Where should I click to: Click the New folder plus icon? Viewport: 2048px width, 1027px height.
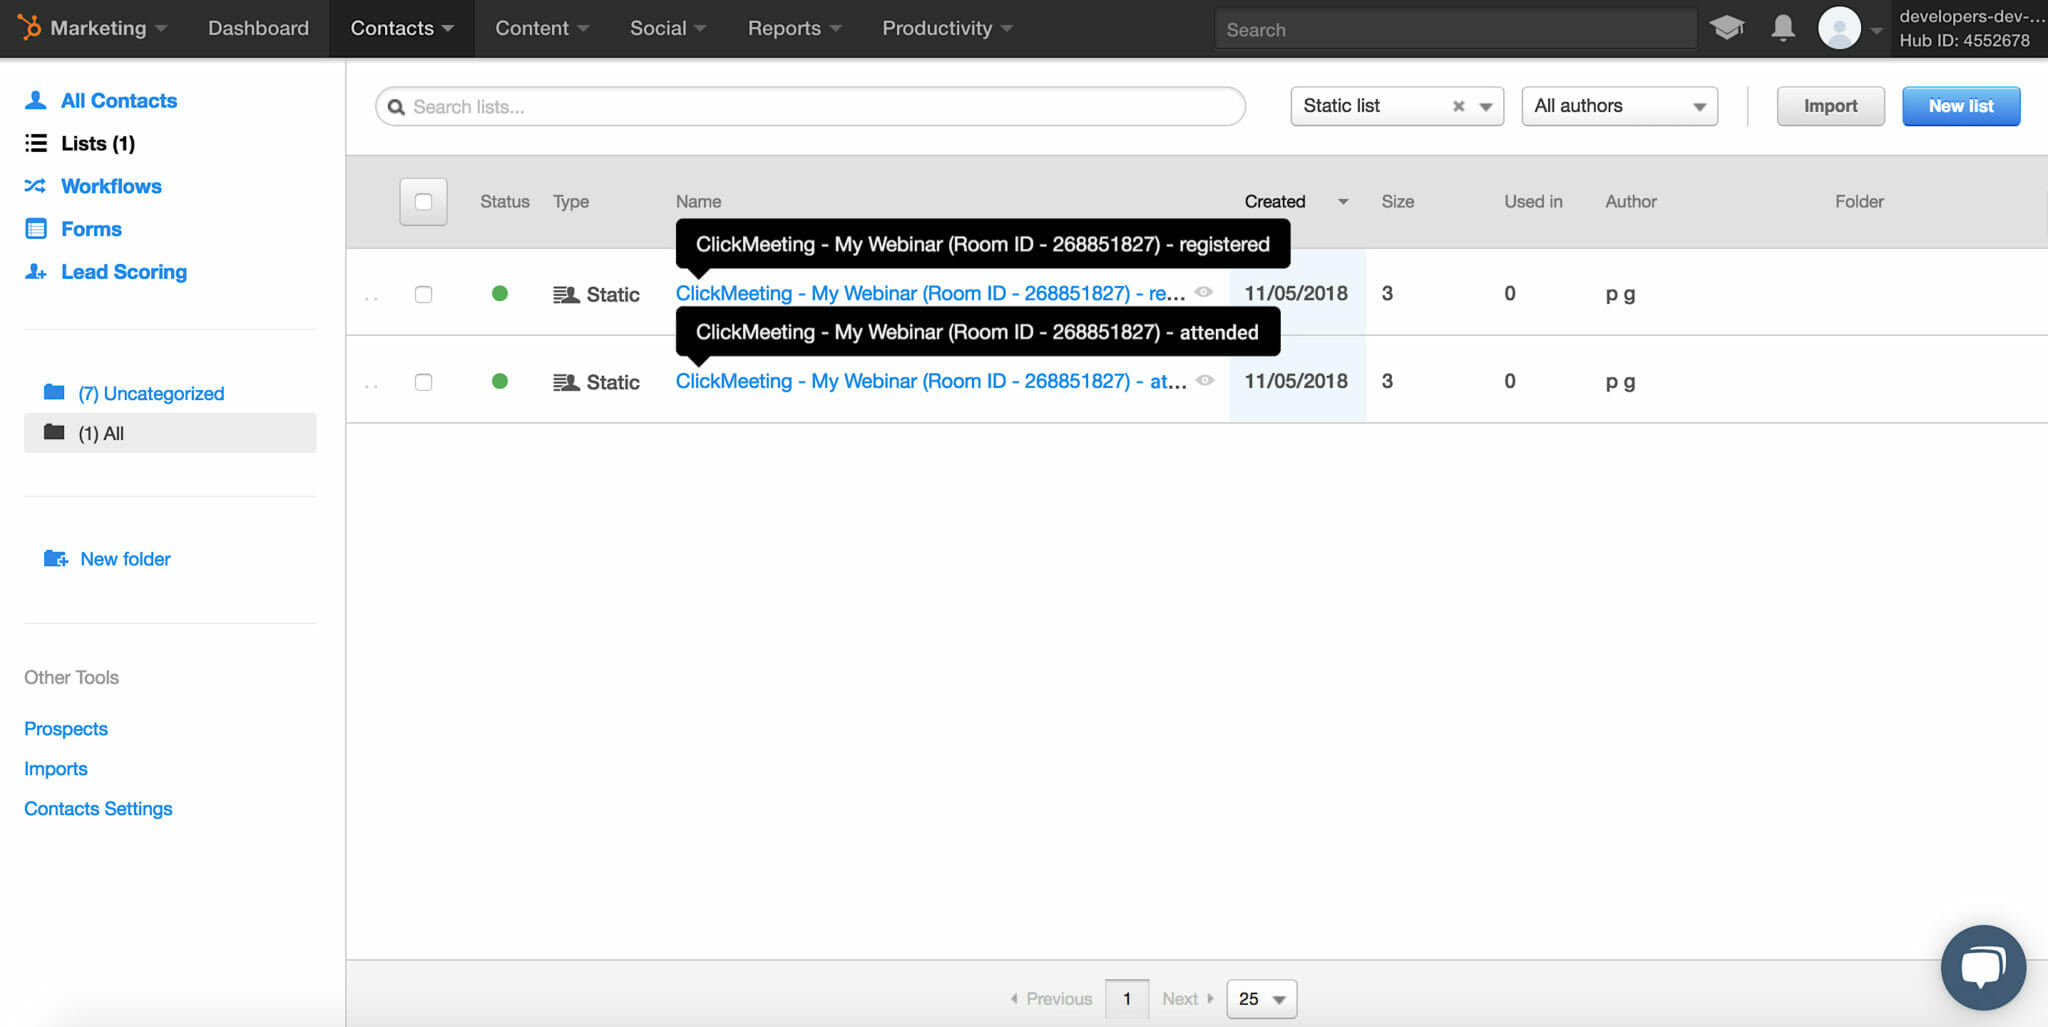click(56, 558)
